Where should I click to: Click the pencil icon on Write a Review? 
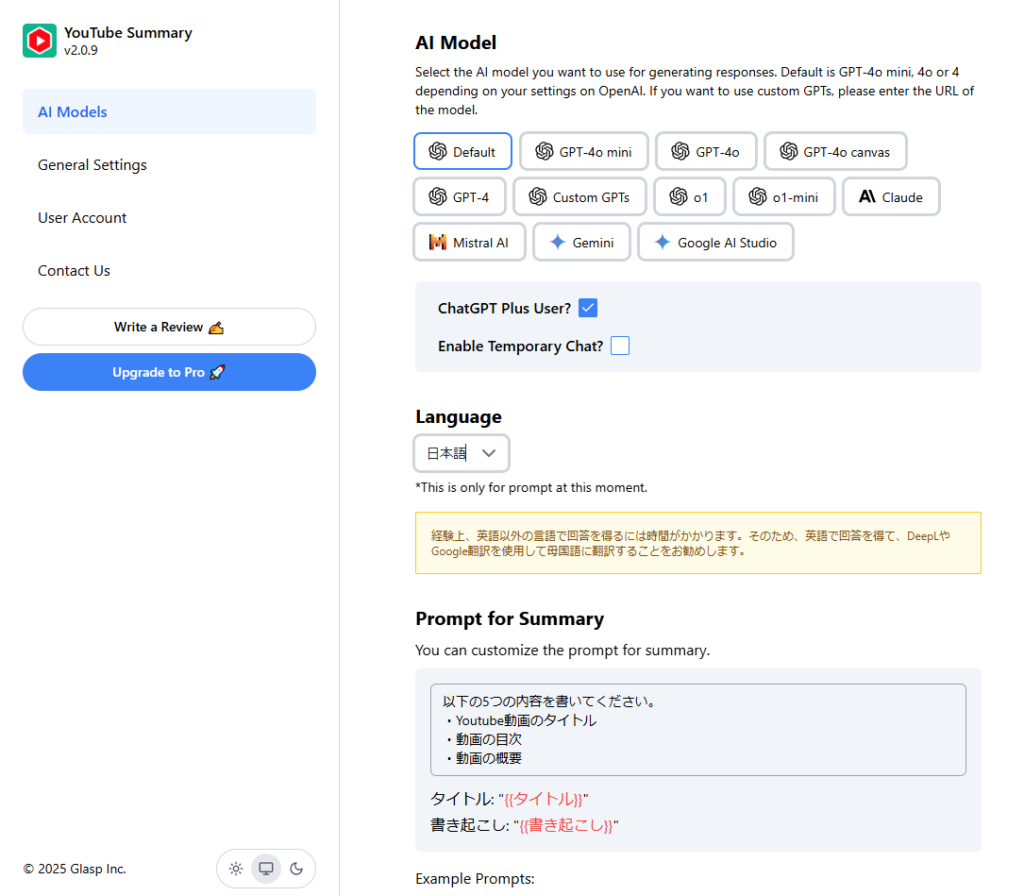click(216, 327)
